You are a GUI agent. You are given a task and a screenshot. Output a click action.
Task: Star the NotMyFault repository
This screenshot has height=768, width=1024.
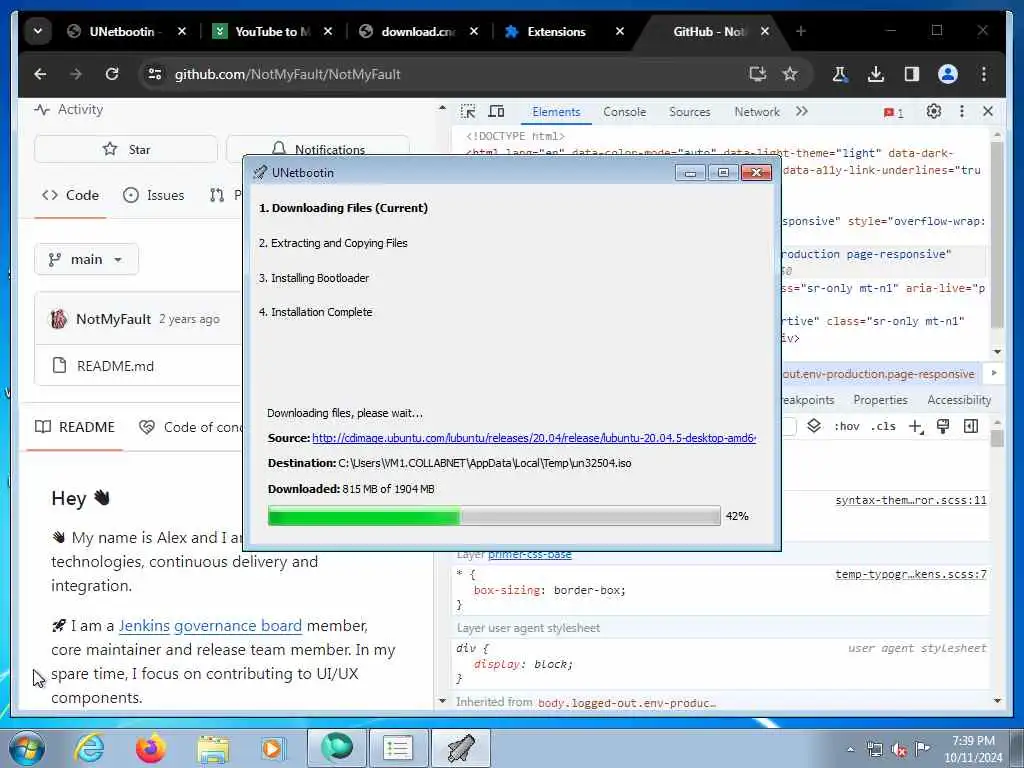tap(125, 150)
